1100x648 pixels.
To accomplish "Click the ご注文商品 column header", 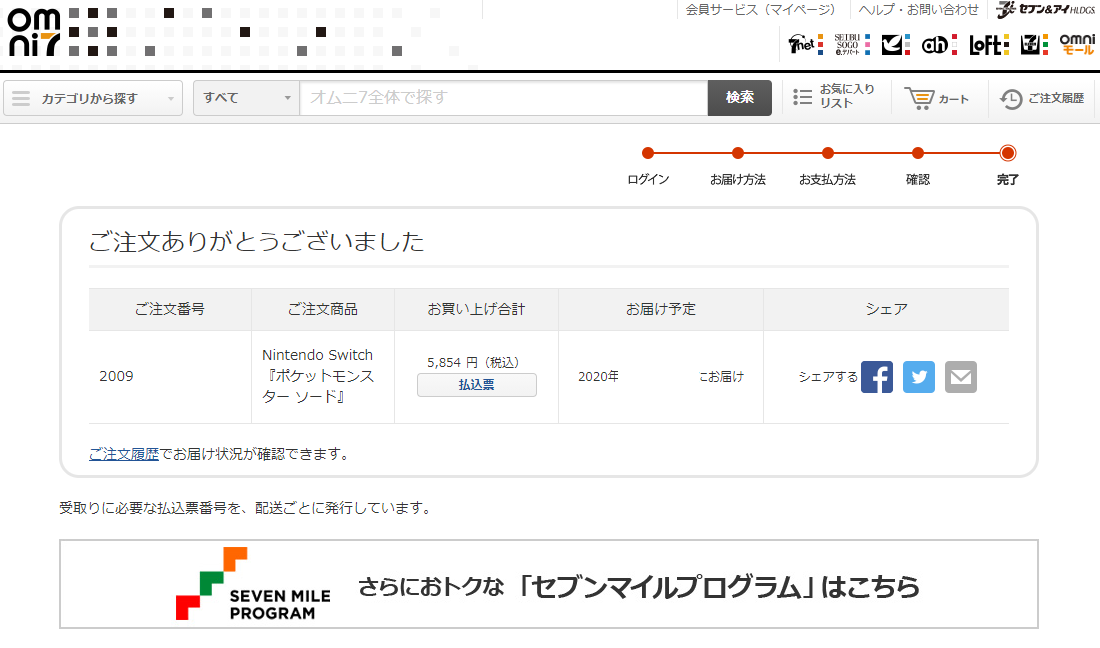I will [323, 309].
